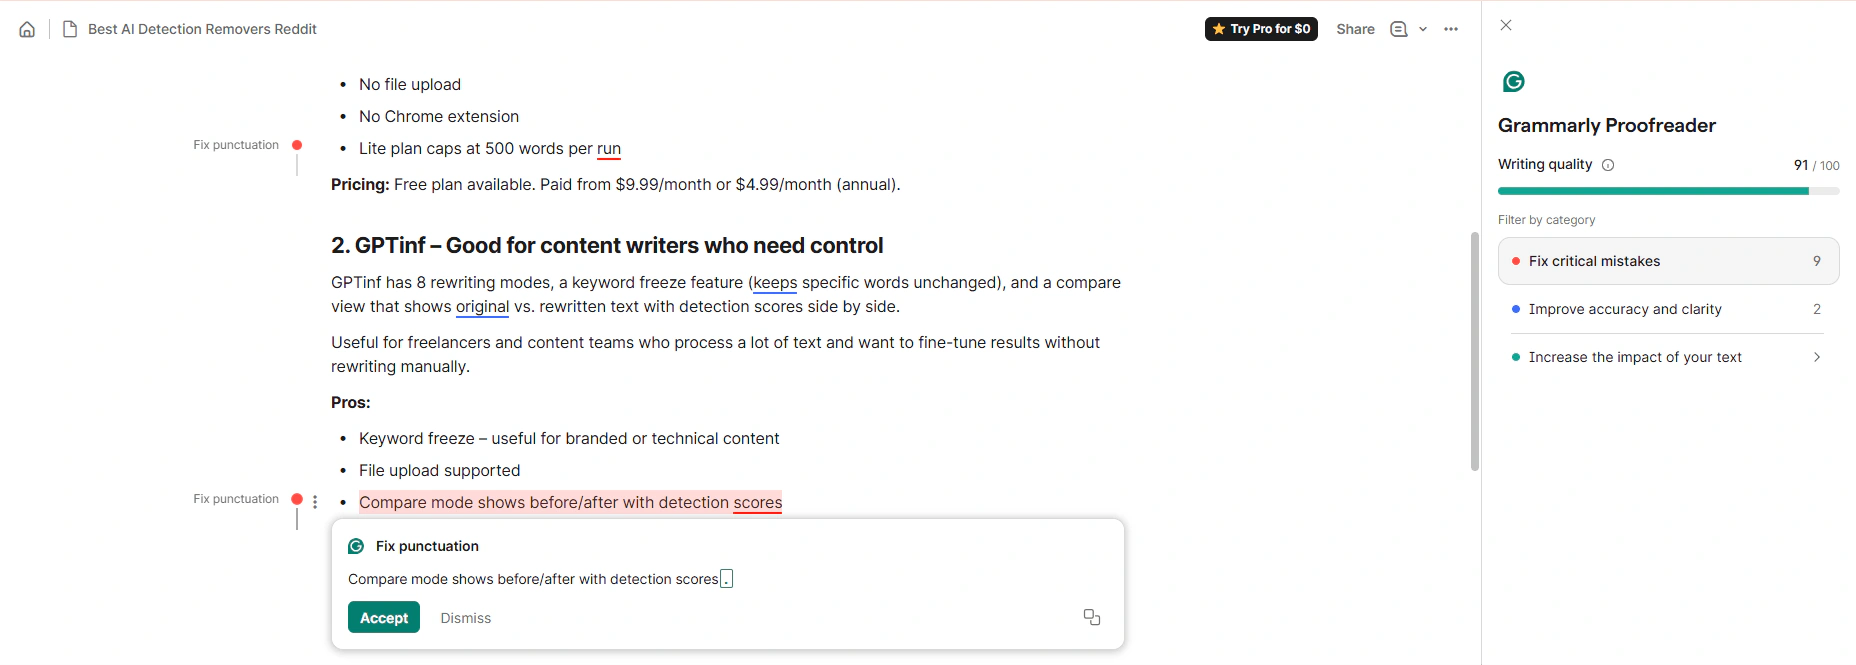The height and width of the screenshot is (665, 1856).
Task: Click suggested period in correction preview
Action: 727,579
